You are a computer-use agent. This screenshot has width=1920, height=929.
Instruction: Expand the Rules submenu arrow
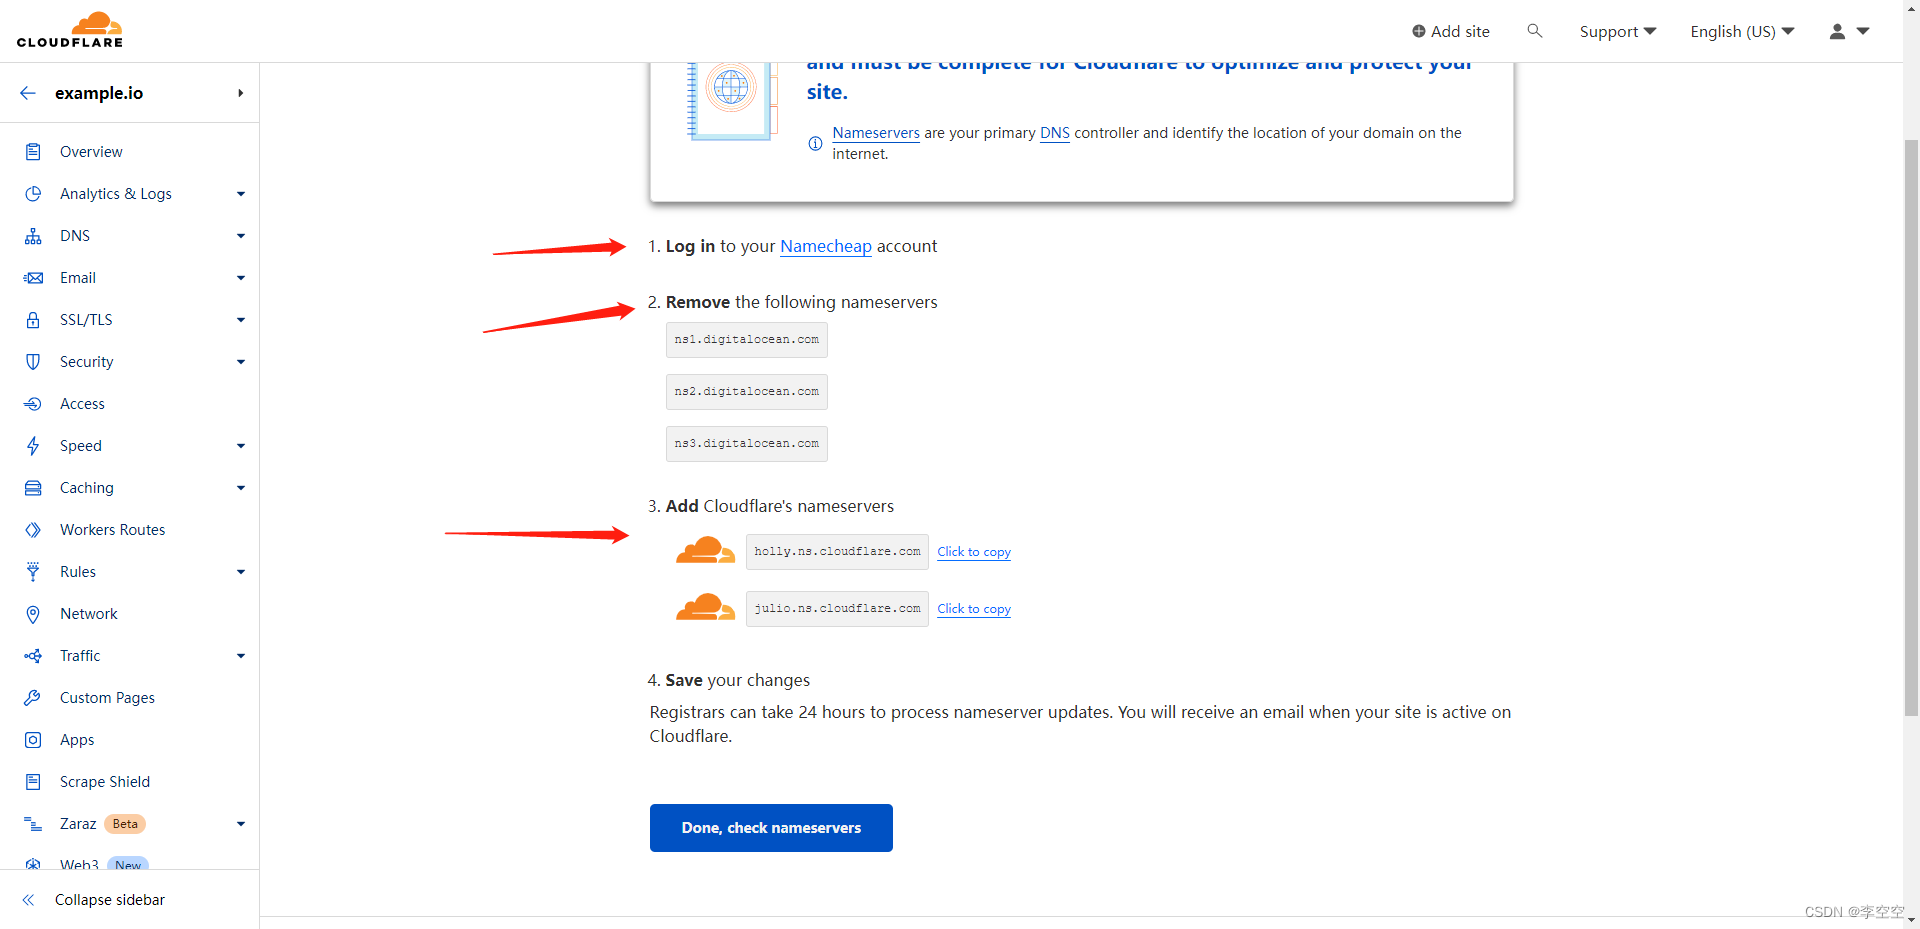point(241,572)
